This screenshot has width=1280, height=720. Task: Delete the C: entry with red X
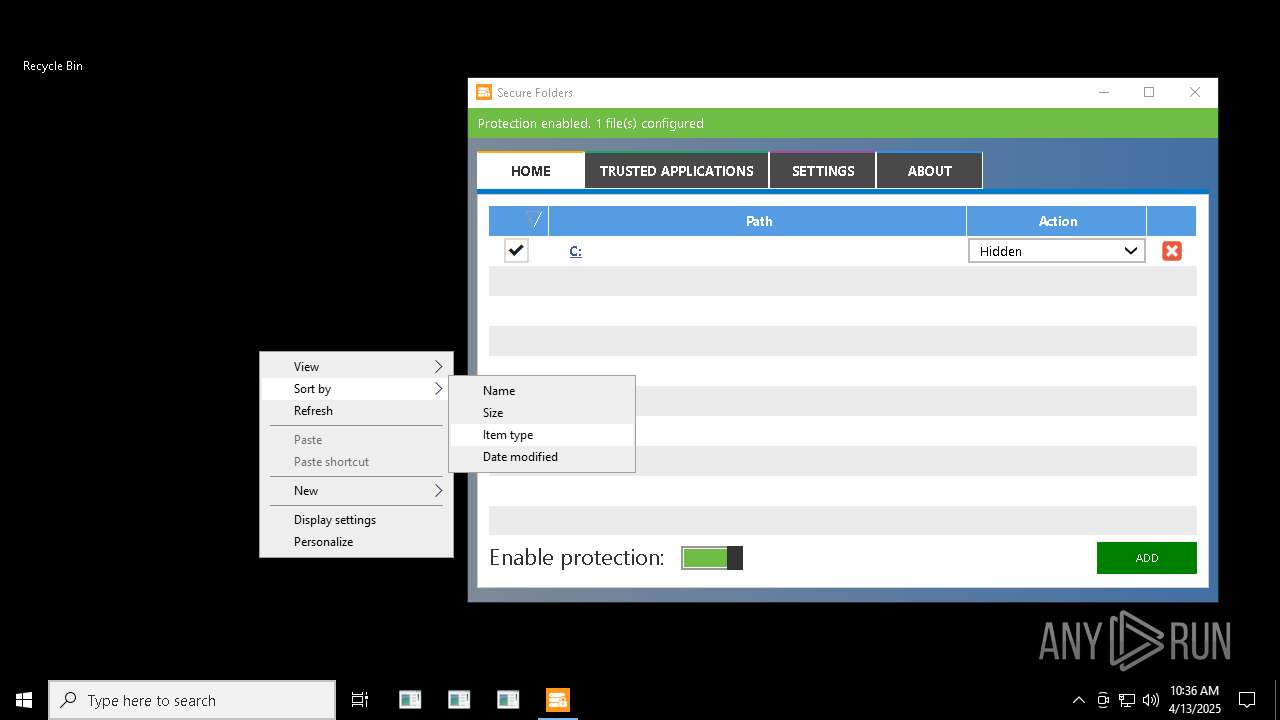coord(1171,251)
